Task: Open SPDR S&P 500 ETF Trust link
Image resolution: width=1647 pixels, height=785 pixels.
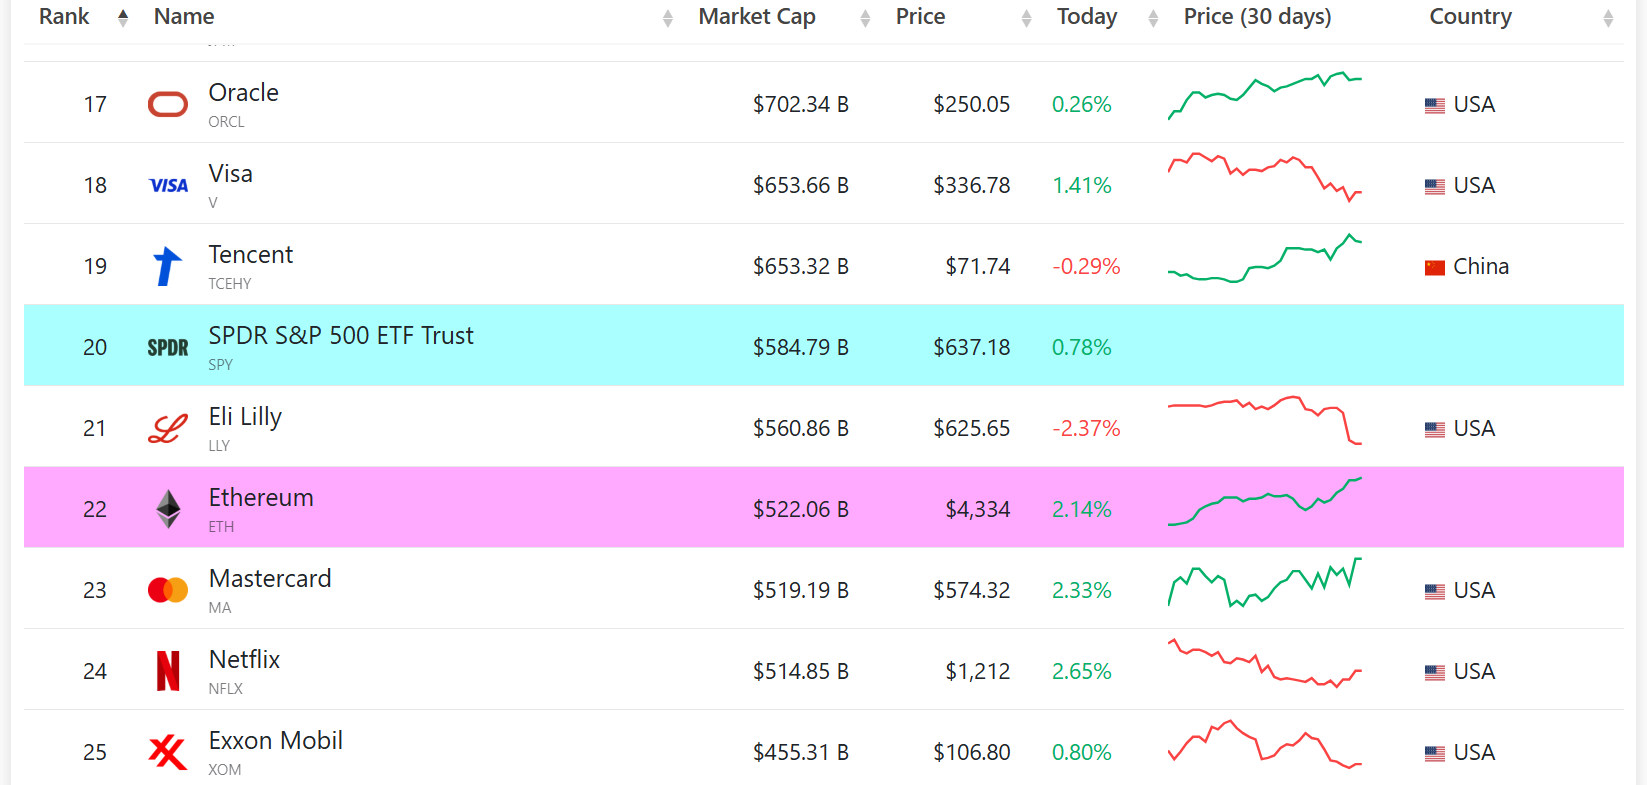Action: tap(341, 336)
